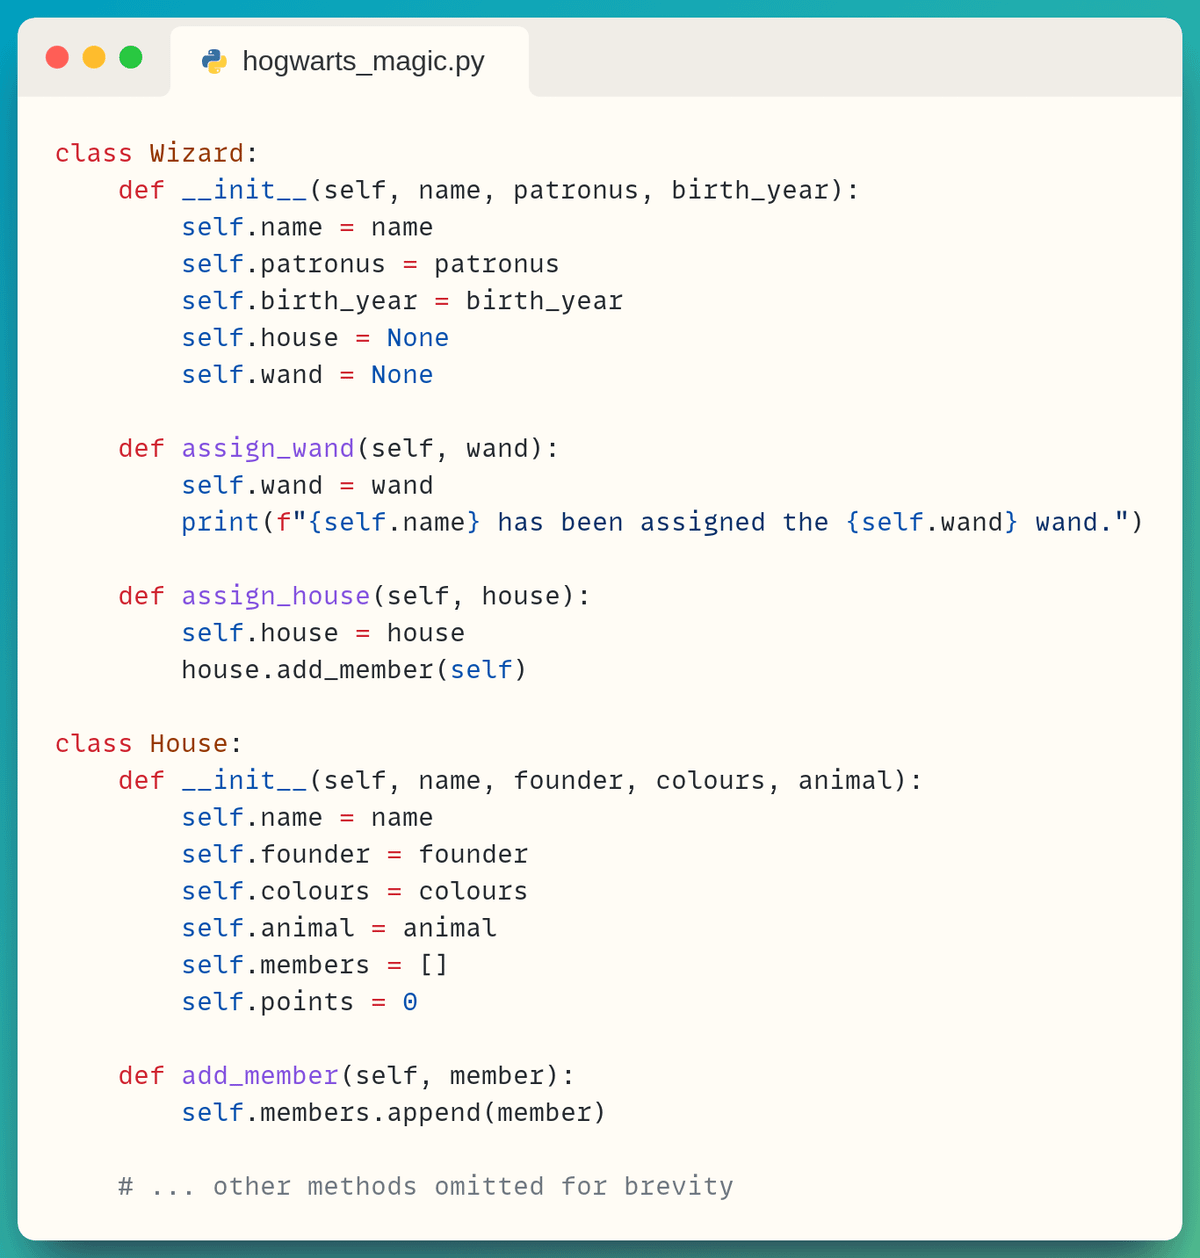Image resolution: width=1200 pixels, height=1258 pixels.
Task: Click the red close window button
Action: point(57,58)
